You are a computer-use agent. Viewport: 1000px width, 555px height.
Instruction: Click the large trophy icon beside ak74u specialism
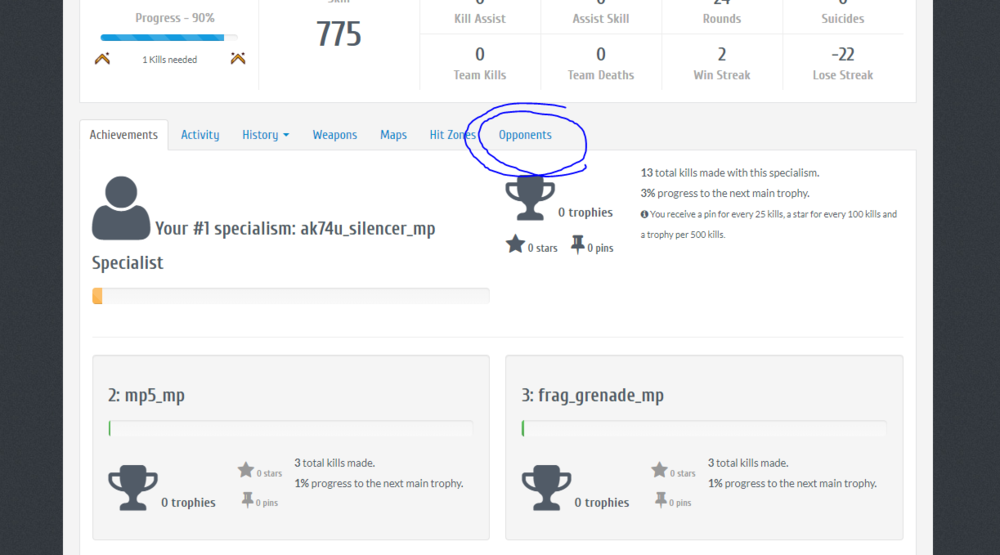528,198
